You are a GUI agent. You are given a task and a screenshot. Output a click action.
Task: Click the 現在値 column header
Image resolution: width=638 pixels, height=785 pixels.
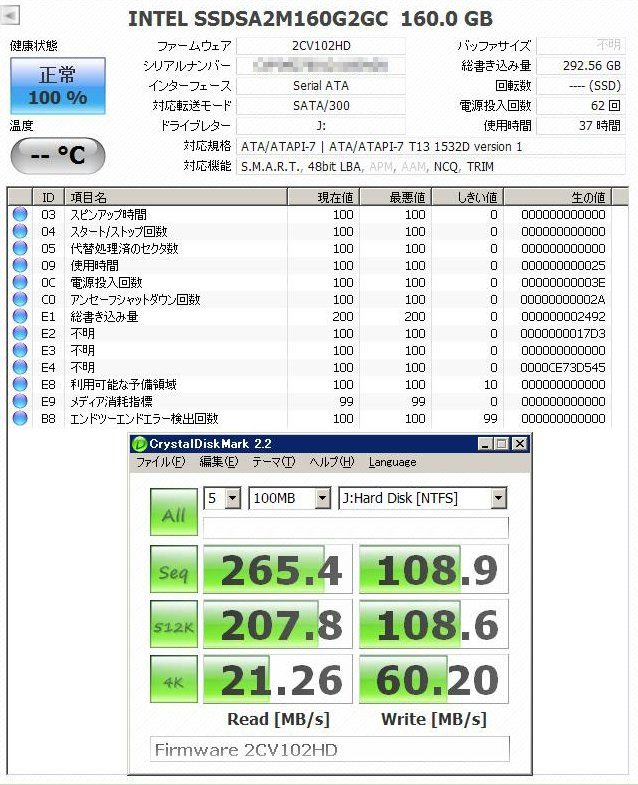click(324, 197)
